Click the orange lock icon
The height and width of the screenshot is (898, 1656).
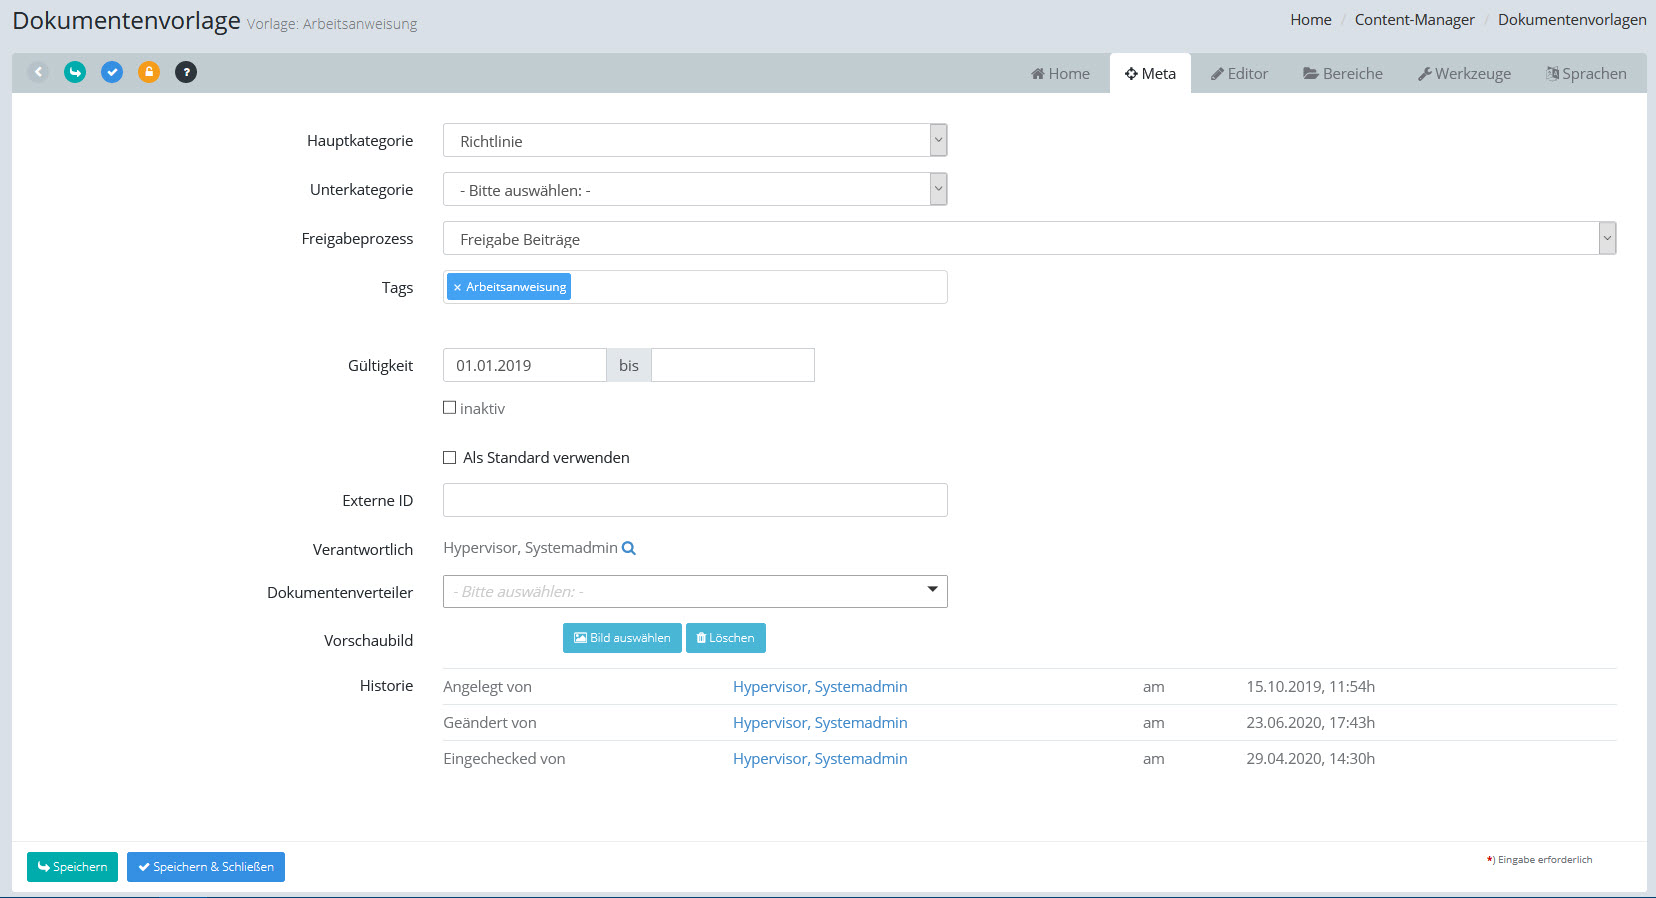149,72
